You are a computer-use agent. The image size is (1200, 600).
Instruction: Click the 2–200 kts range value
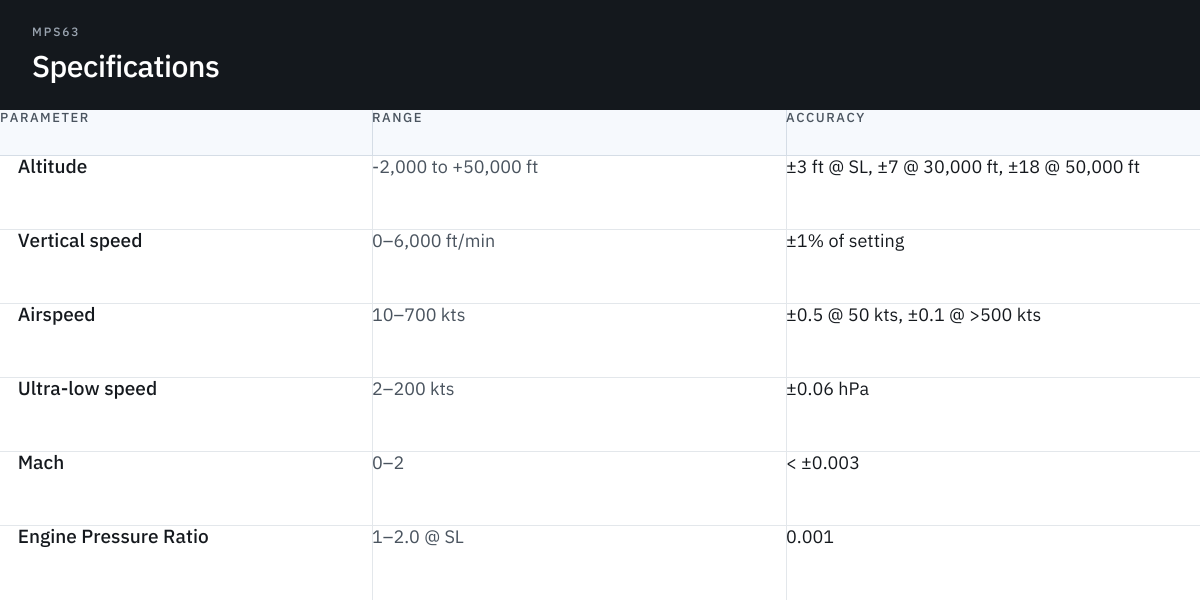(x=413, y=389)
